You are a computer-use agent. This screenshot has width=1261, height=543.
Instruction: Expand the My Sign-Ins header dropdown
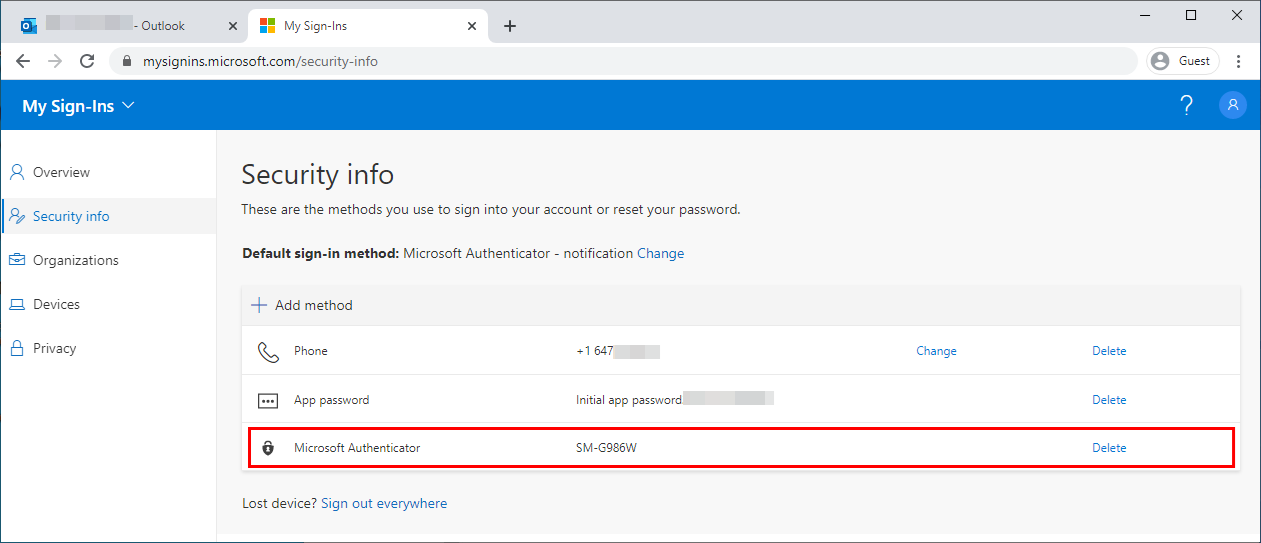pyautogui.click(x=78, y=106)
